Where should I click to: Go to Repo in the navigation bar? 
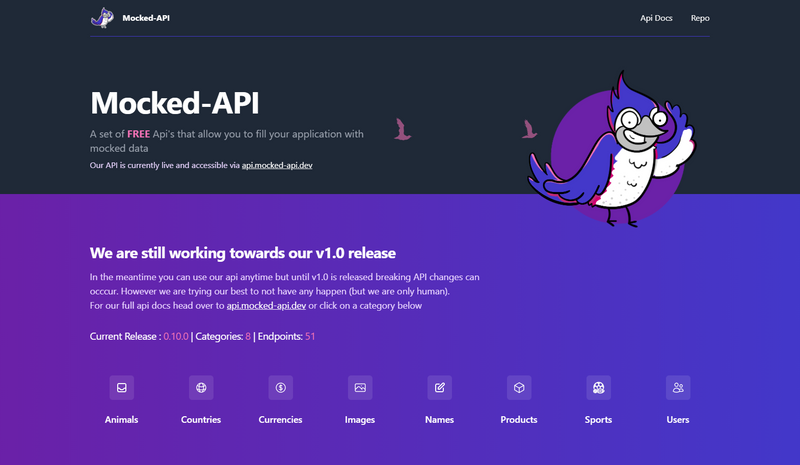pyautogui.click(x=700, y=18)
